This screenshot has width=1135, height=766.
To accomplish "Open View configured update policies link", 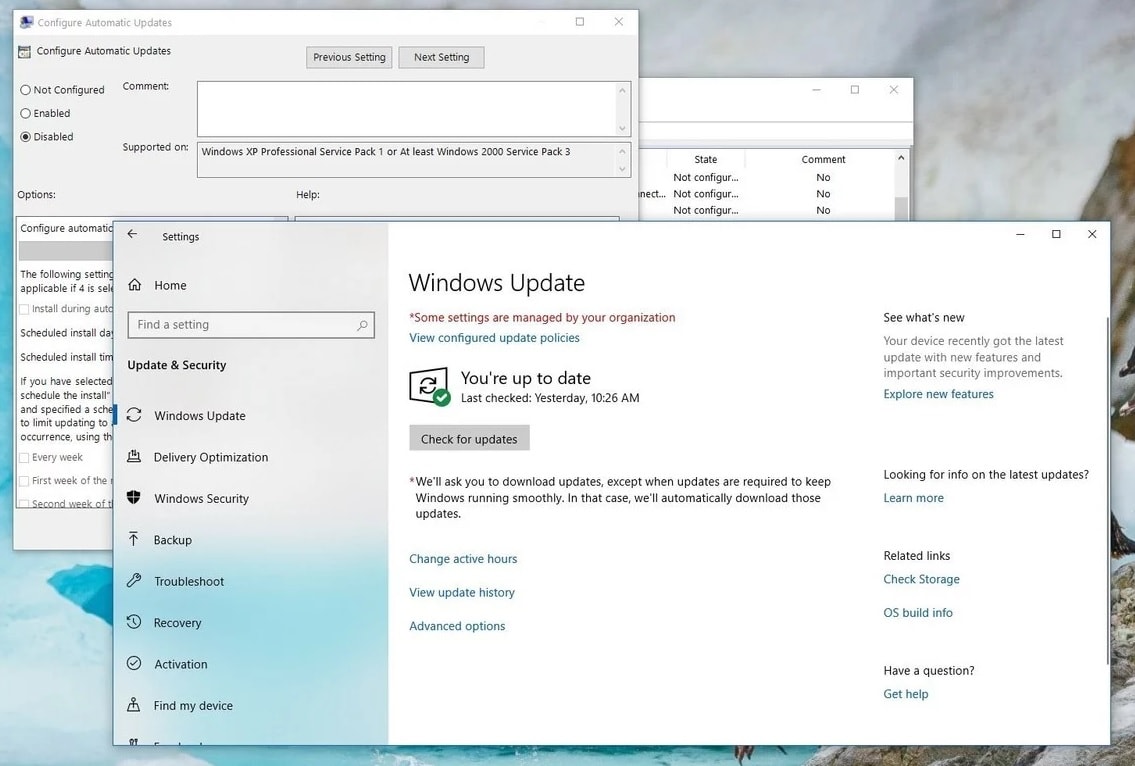I will [494, 337].
